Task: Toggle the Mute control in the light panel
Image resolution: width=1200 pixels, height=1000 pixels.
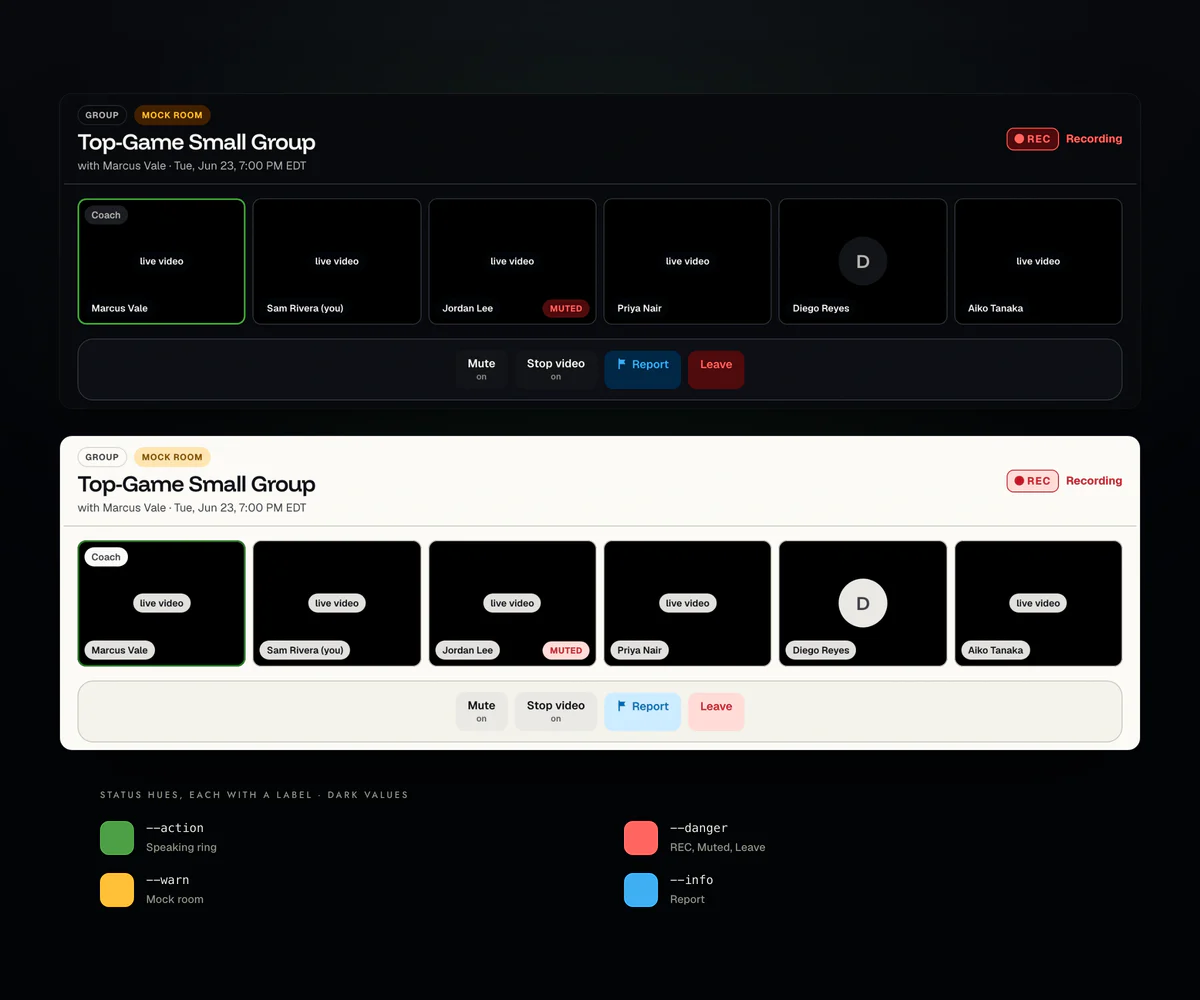Action: point(482,711)
